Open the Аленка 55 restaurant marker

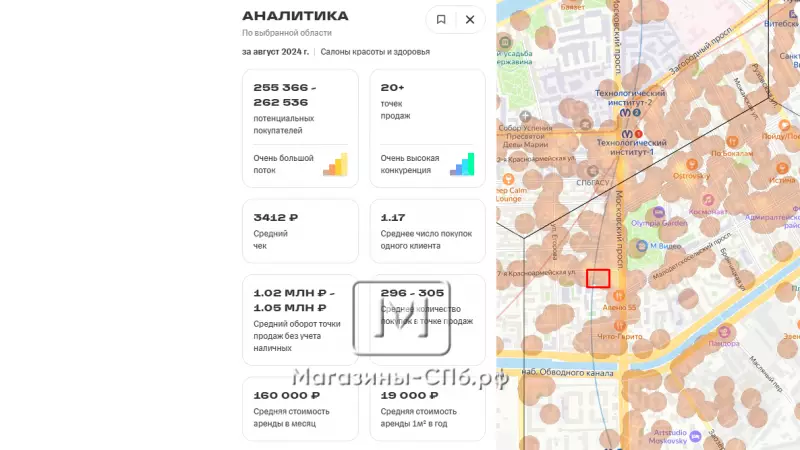[x=619, y=296]
